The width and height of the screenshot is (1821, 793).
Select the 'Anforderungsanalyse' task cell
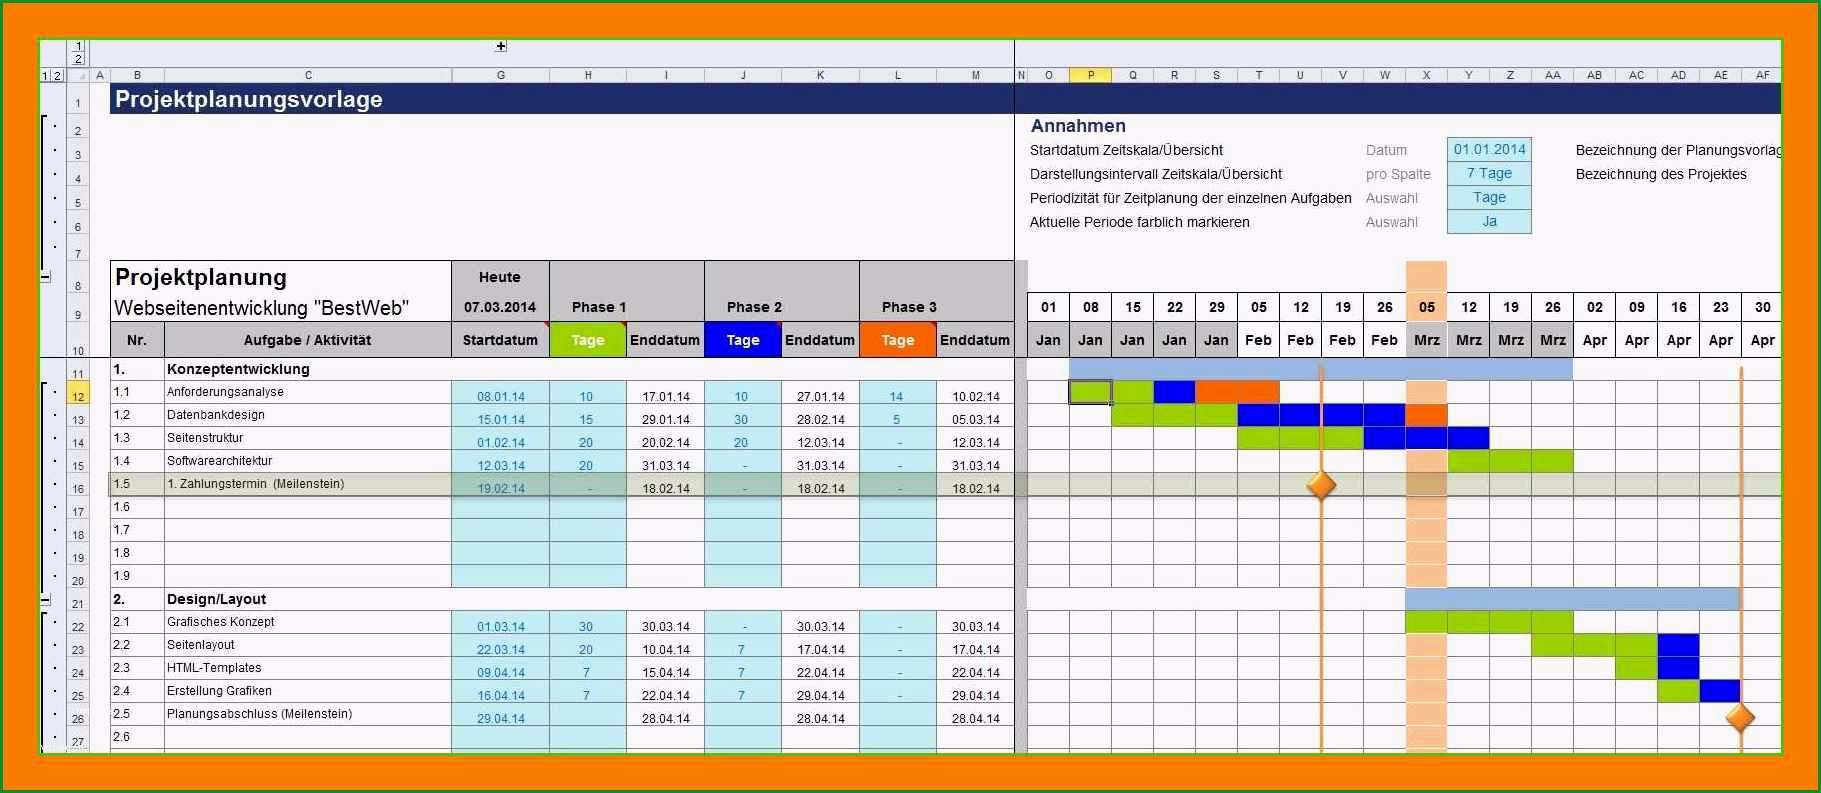pyautogui.click(x=308, y=392)
